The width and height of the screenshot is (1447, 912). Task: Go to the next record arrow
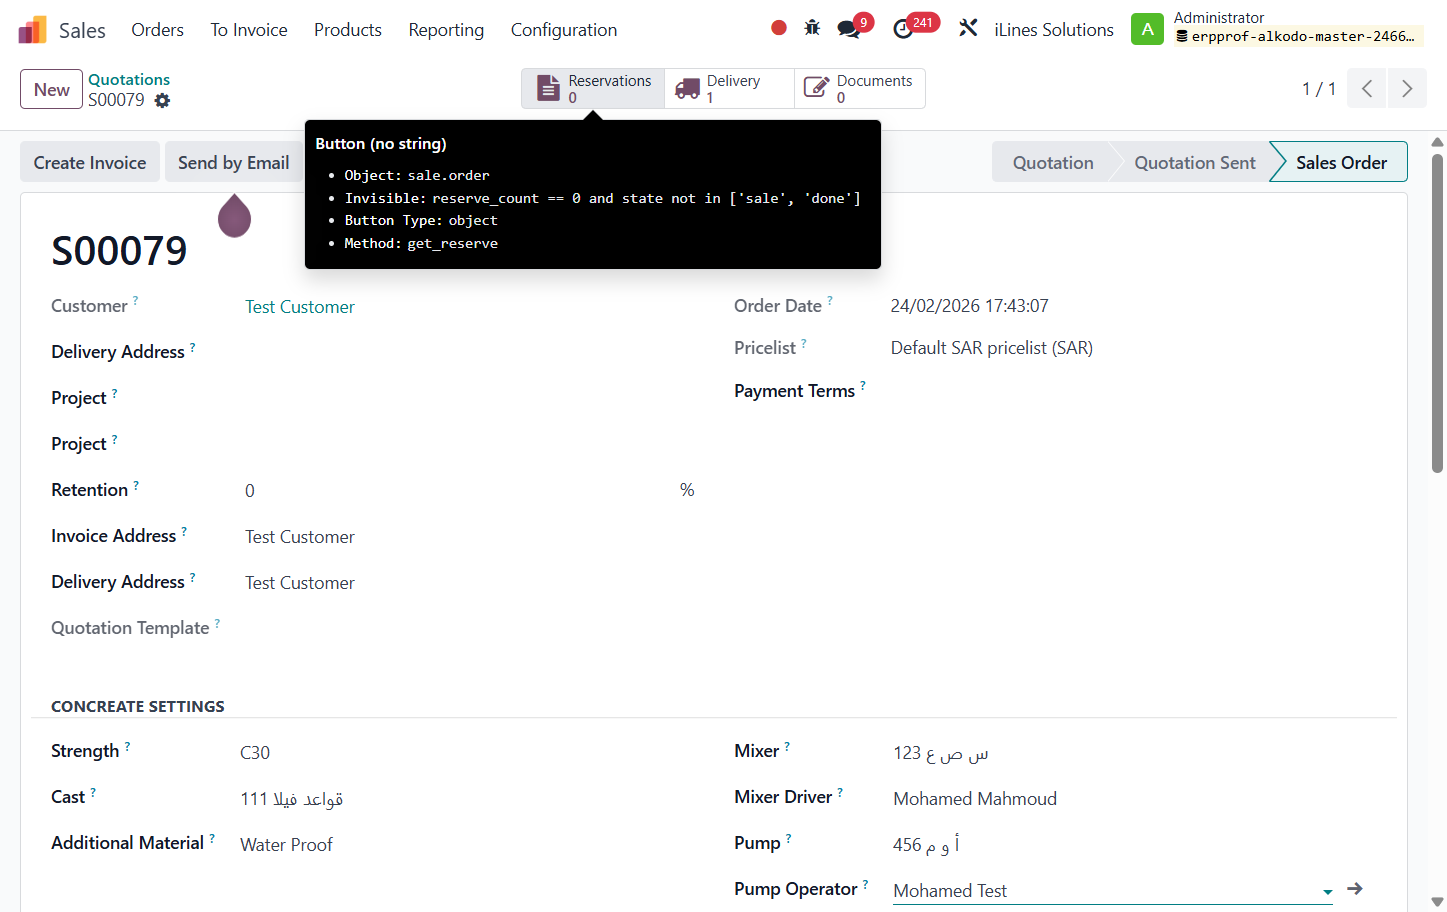pos(1407,89)
